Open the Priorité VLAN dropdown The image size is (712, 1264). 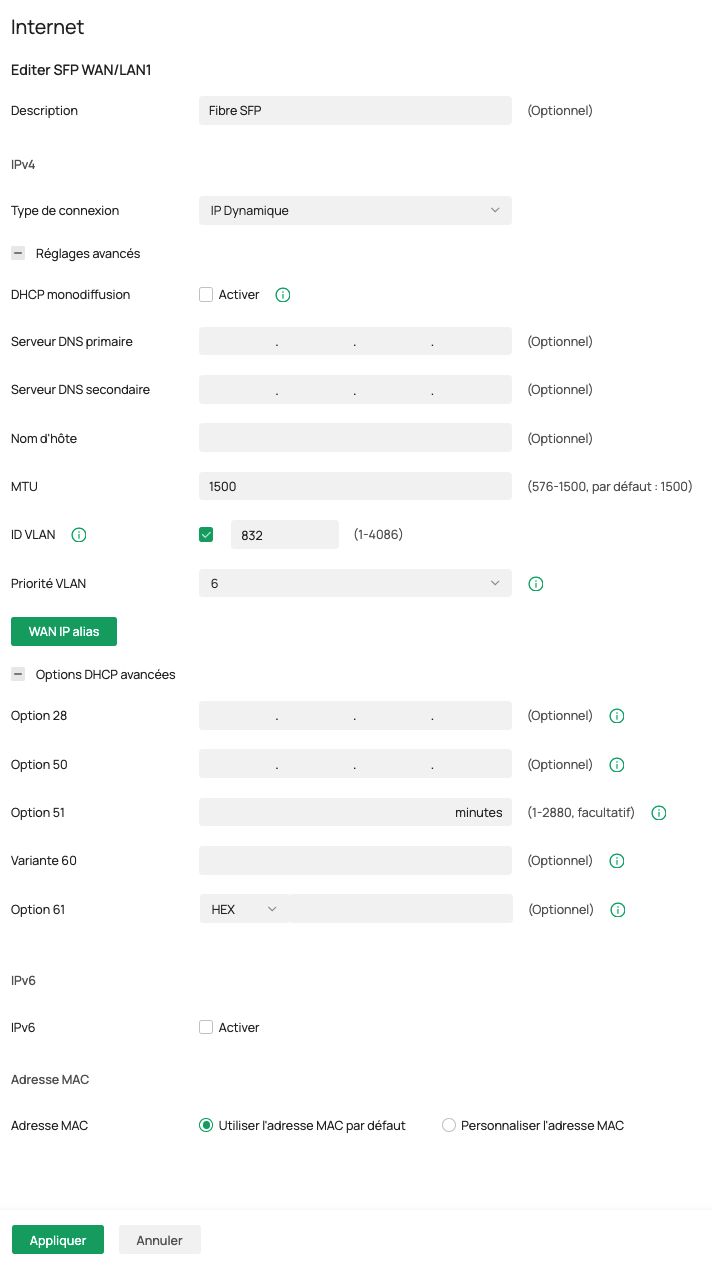point(355,584)
